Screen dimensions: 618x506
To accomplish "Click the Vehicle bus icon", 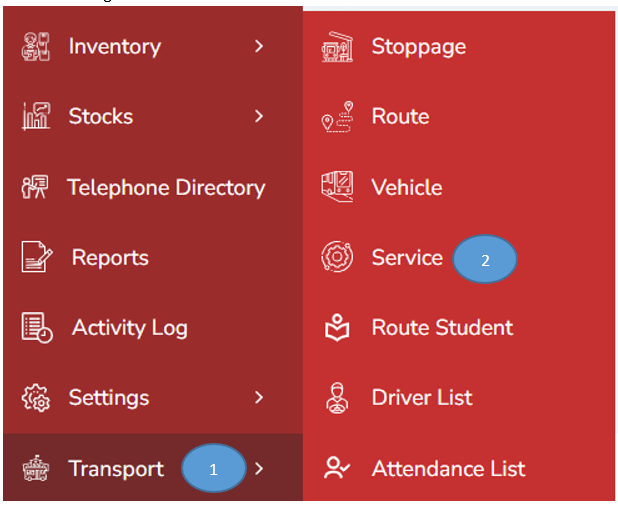I will click(337, 187).
